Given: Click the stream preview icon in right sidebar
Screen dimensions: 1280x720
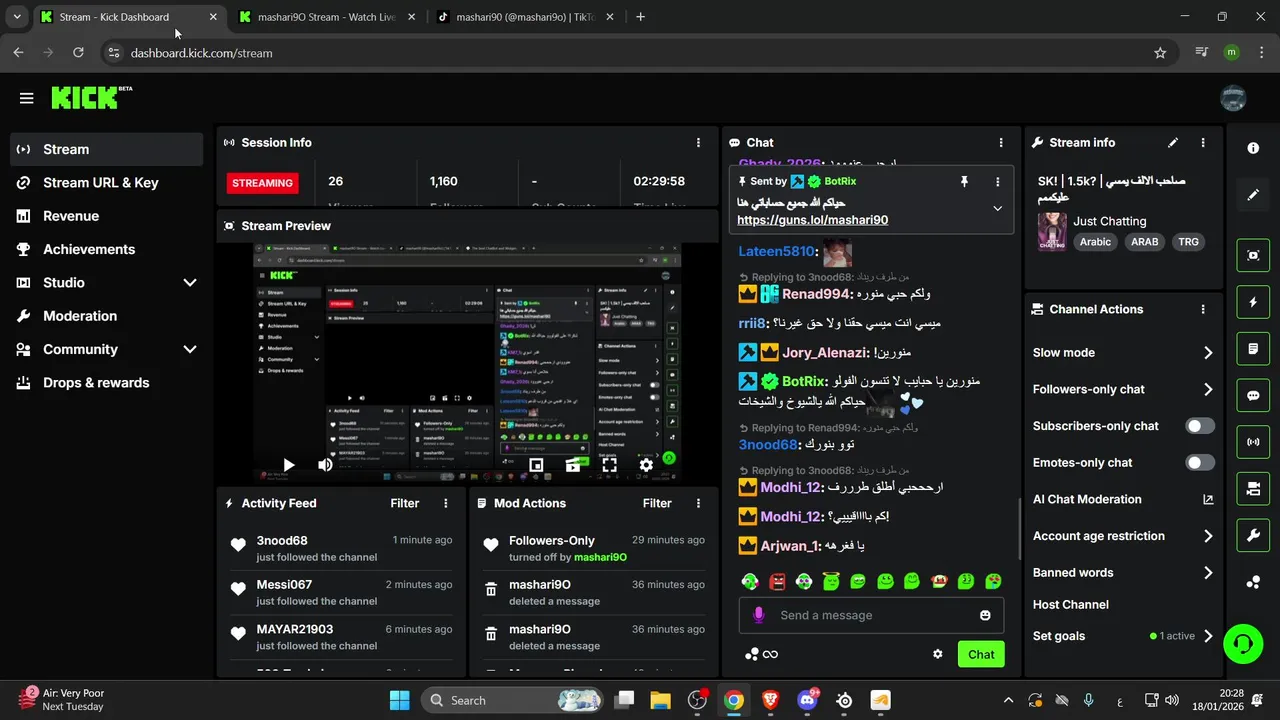Looking at the screenshot, I should pos(1253,255).
